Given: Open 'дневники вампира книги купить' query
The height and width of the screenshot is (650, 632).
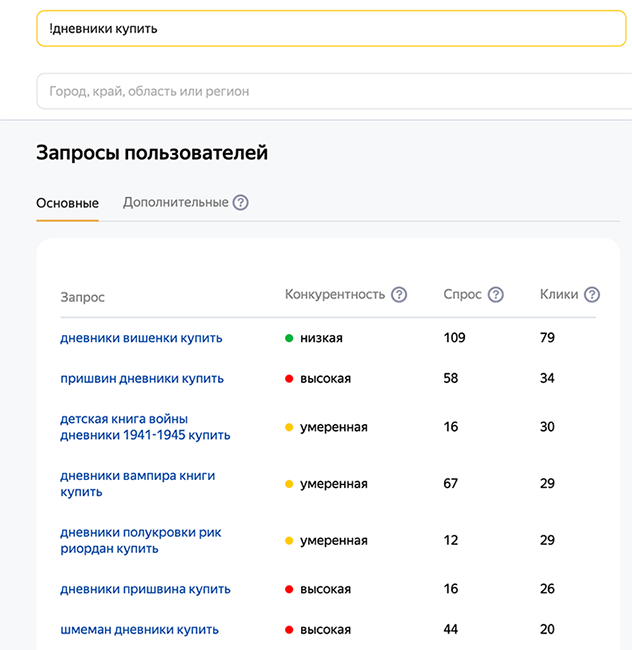Looking at the screenshot, I should 137,484.
